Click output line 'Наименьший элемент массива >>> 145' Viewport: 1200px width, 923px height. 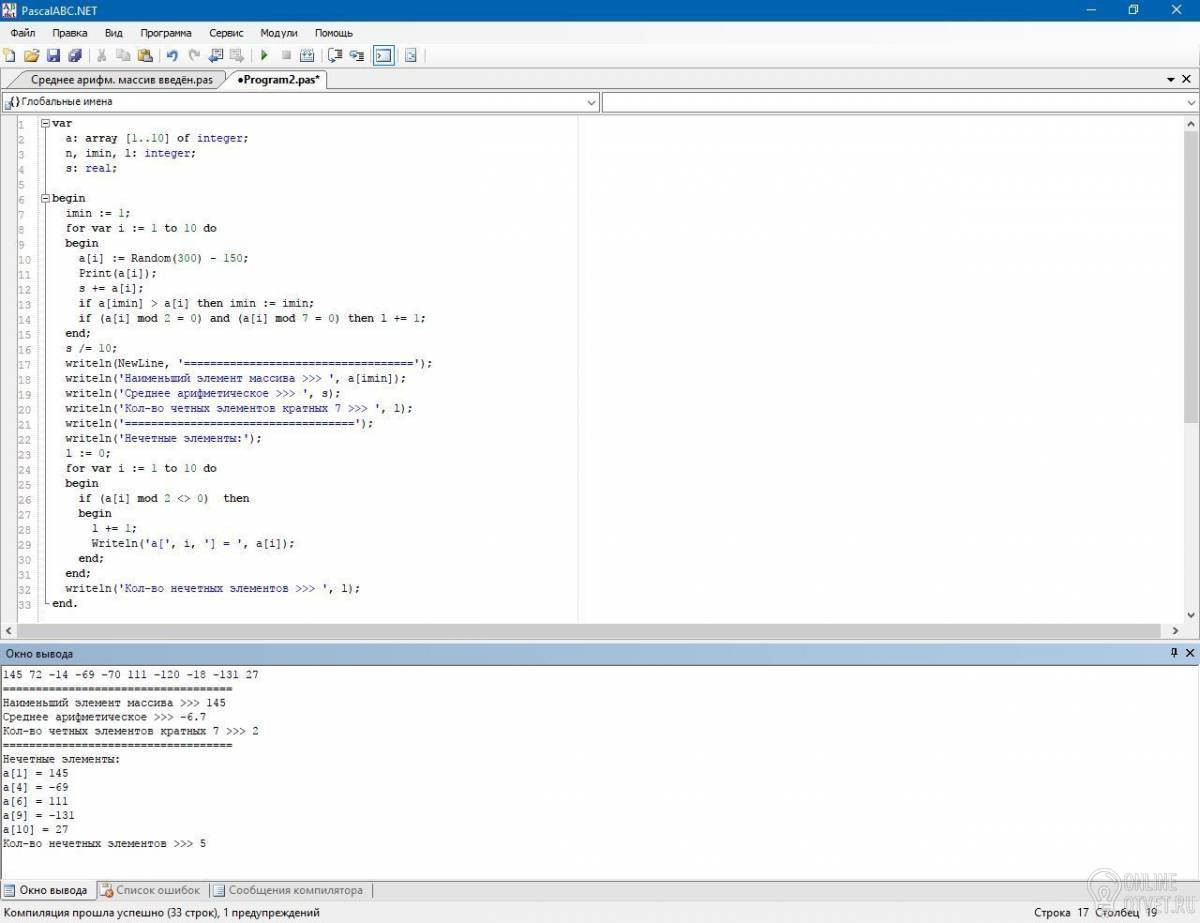click(x=114, y=703)
